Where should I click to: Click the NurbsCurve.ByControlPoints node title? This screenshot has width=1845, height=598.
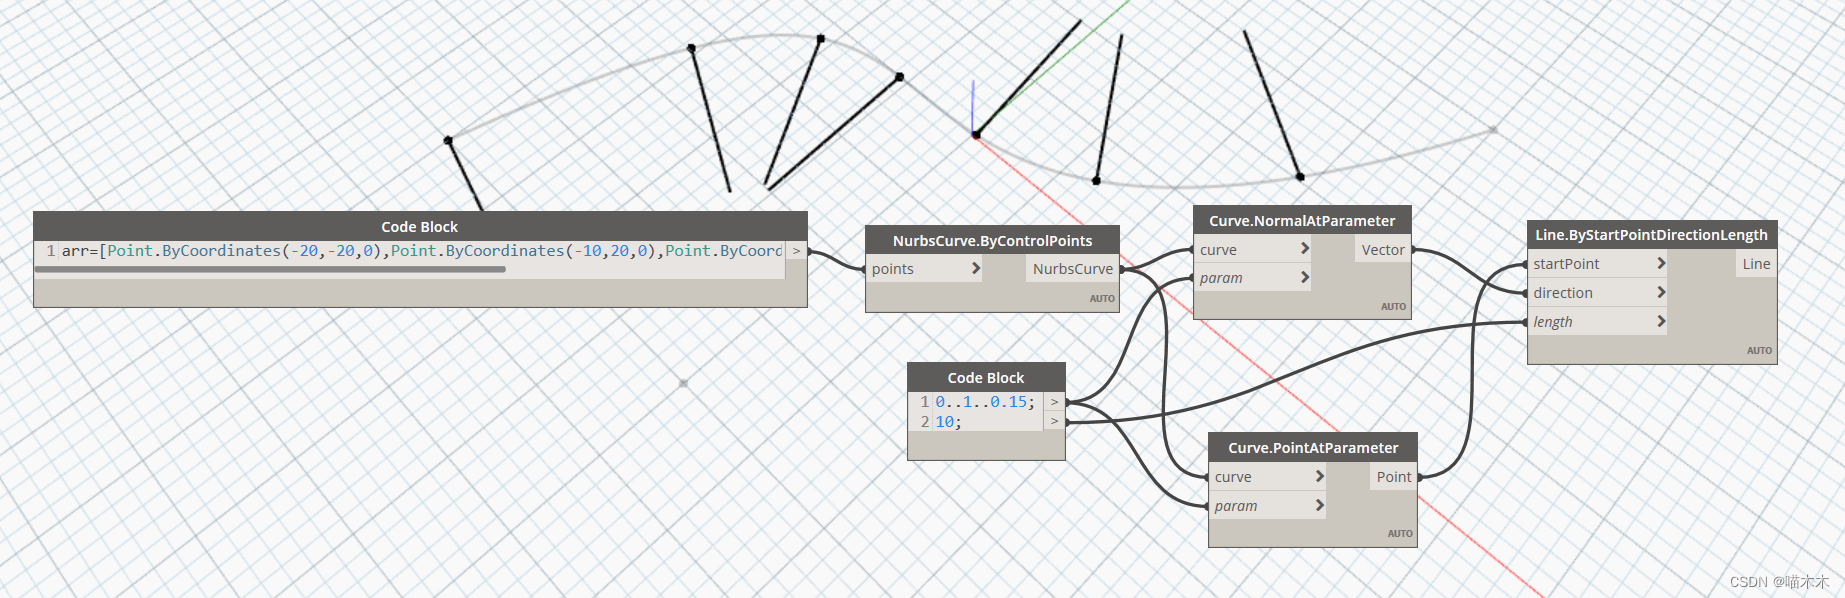(992, 240)
